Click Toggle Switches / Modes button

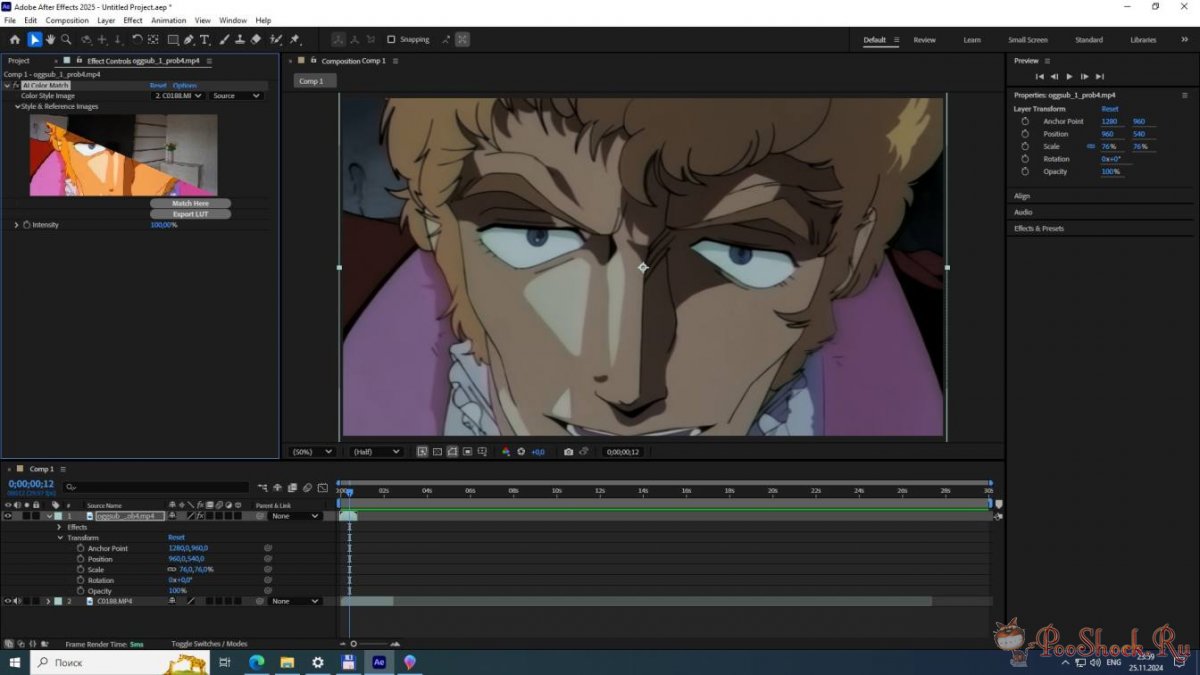tap(209, 644)
